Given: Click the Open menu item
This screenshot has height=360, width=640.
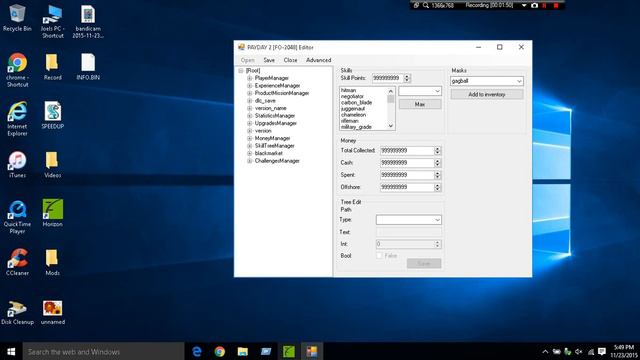Looking at the screenshot, I should click(x=247, y=60).
